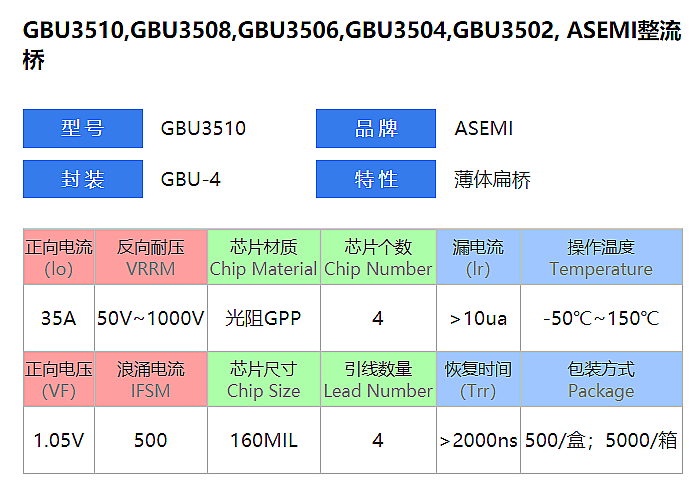Click the brand value ASEMI
This screenshot has height=484, width=695.
point(484,129)
